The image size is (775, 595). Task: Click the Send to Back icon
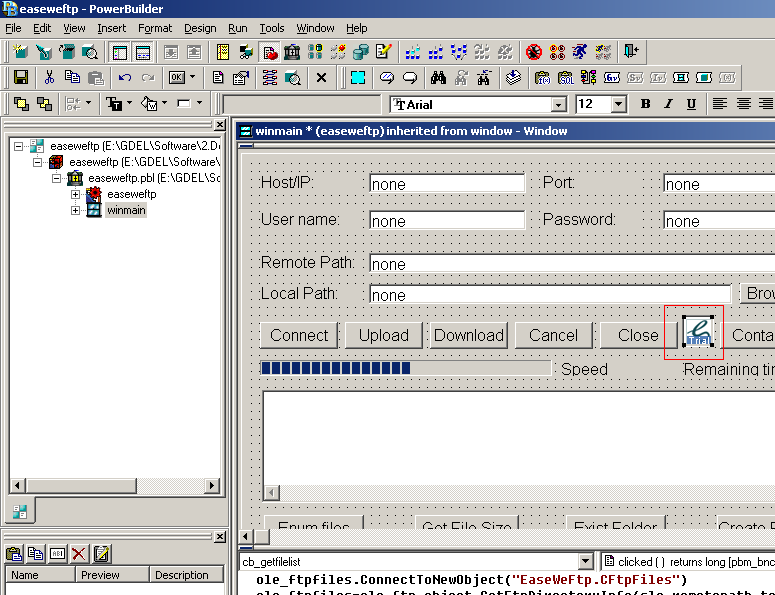(x=44, y=104)
